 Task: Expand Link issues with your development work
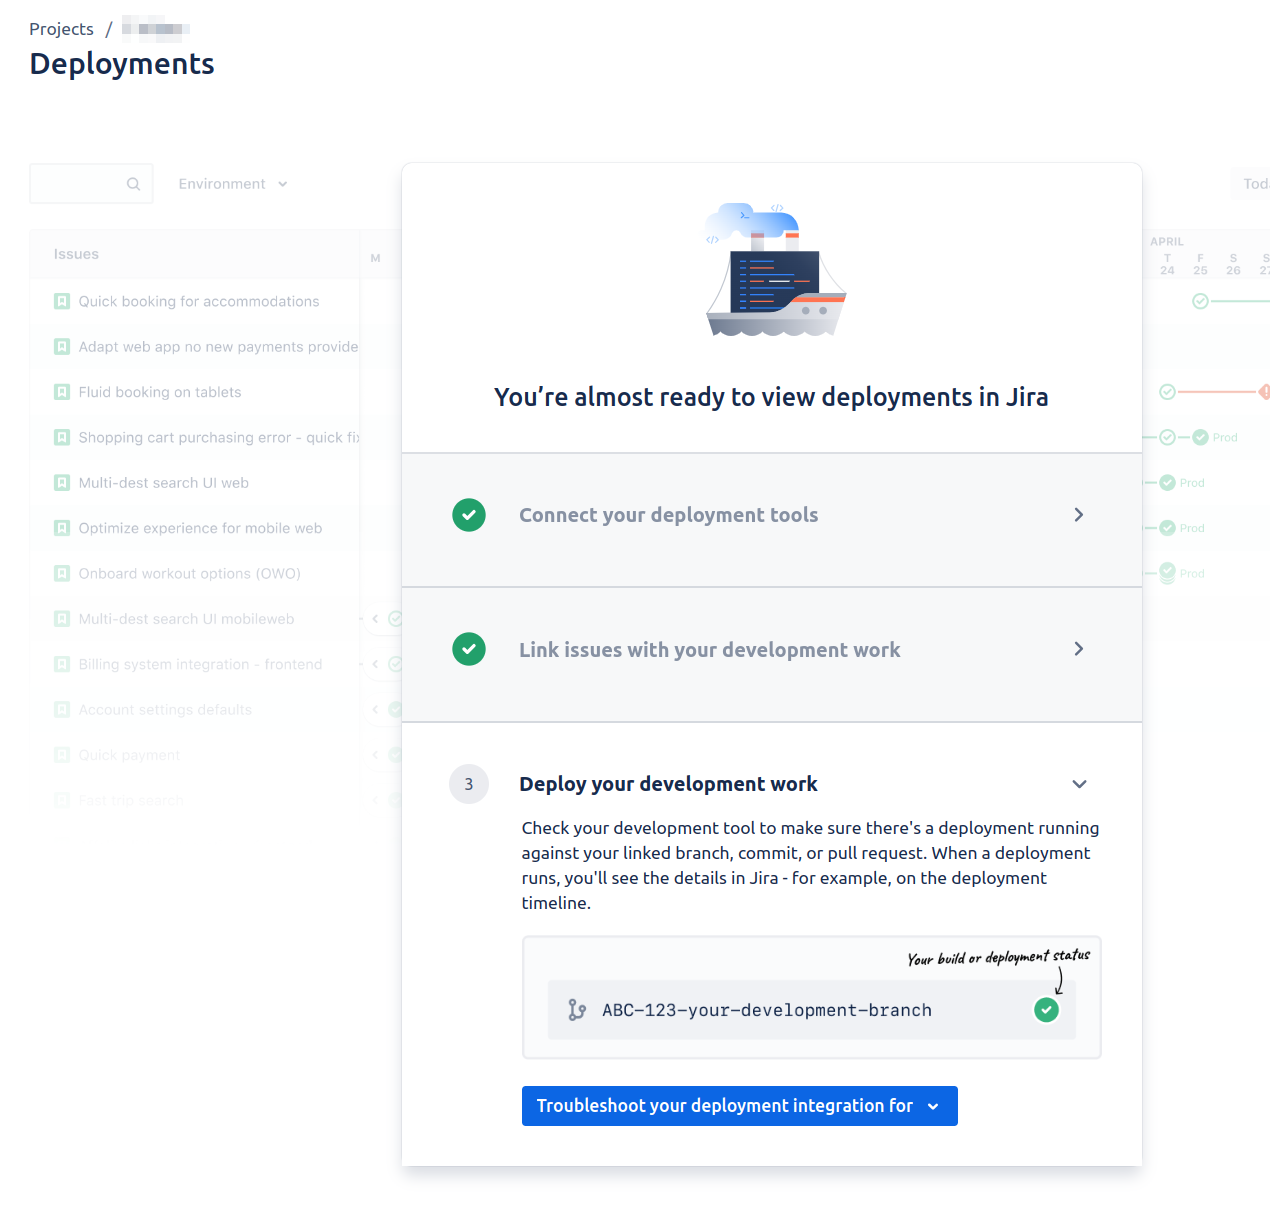click(771, 649)
